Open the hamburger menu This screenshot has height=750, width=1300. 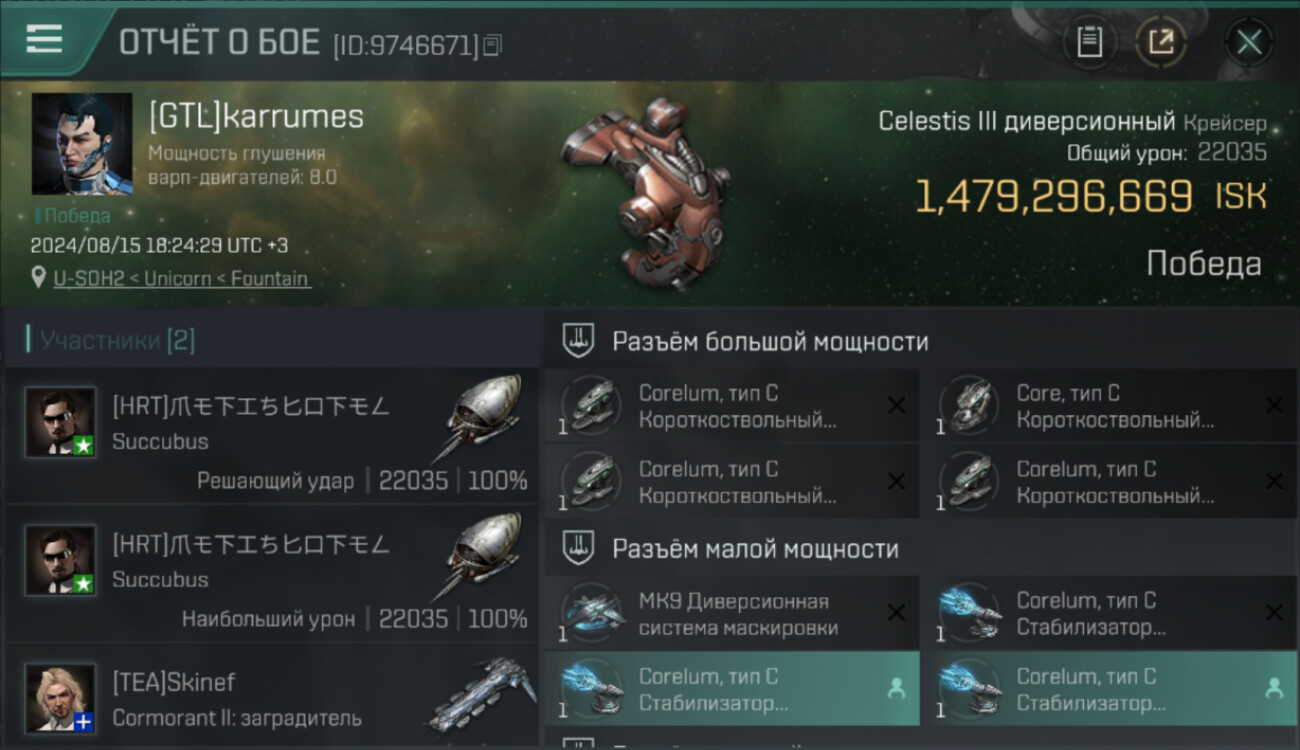pyautogui.click(x=44, y=39)
